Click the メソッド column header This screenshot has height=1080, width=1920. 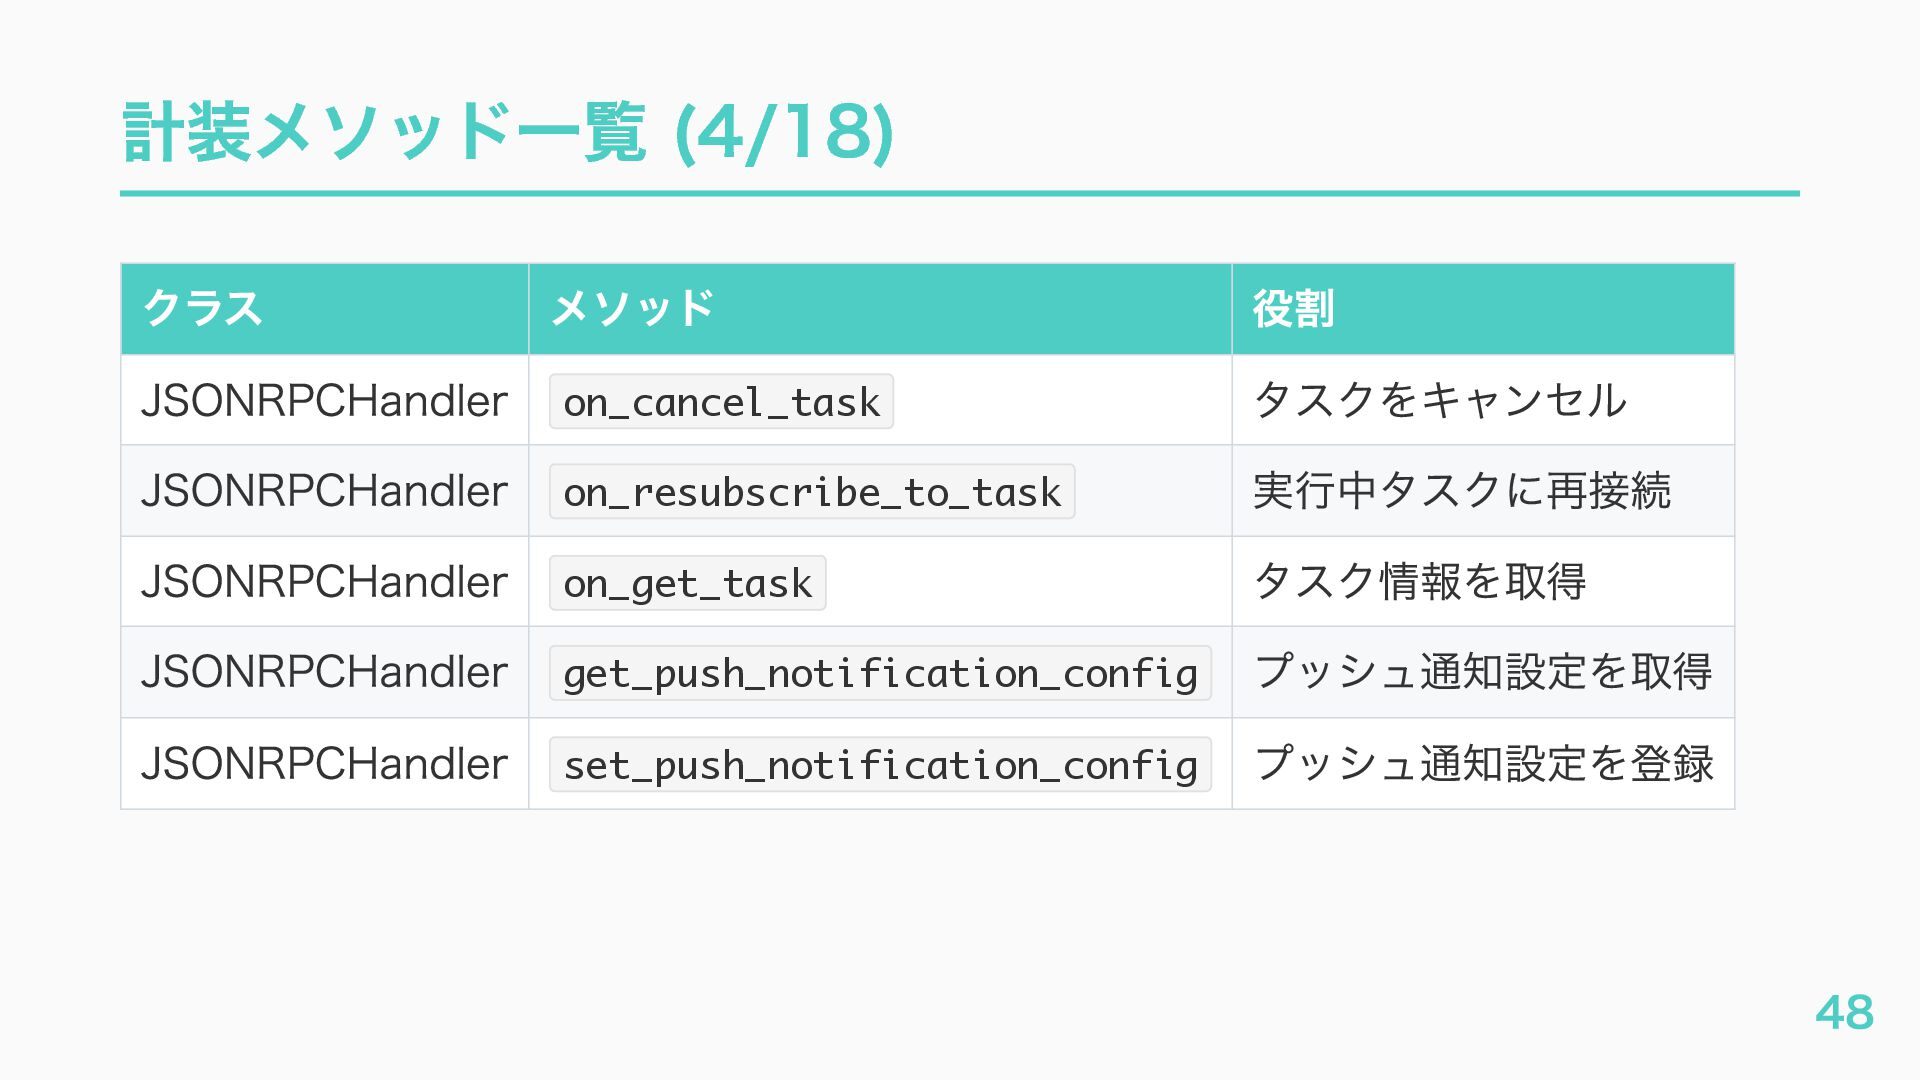[x=632, y=308]
